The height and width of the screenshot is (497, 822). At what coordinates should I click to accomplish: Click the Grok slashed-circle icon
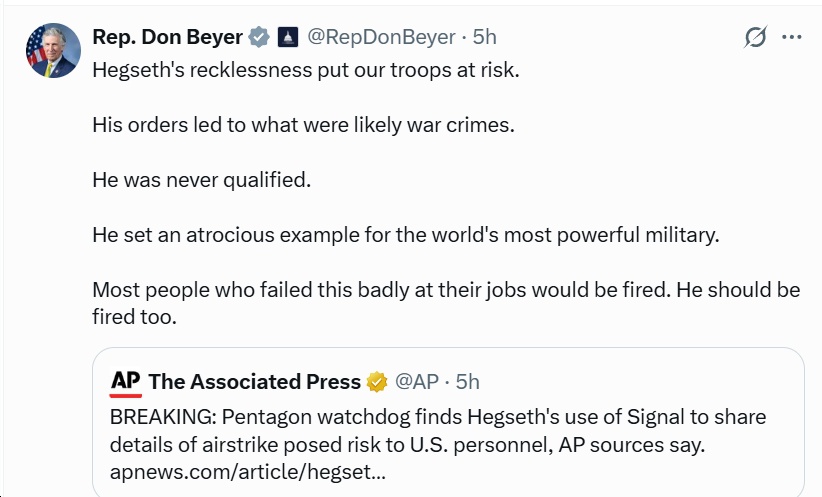click(756, 37)
